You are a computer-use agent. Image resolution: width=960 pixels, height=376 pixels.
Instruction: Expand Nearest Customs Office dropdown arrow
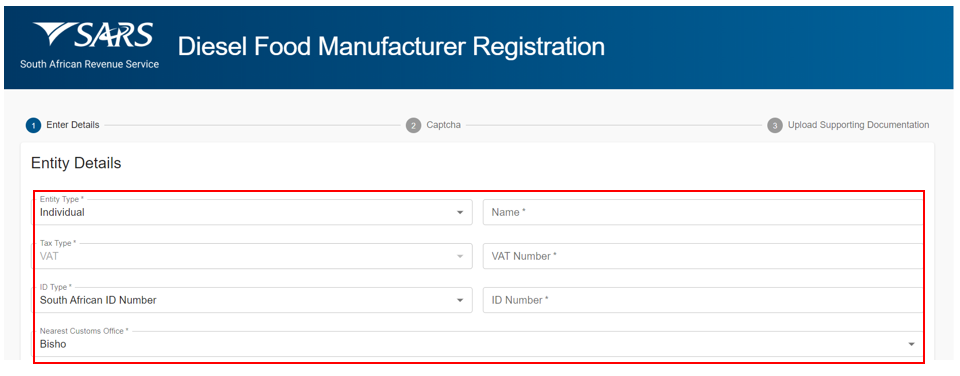pos(912,345)
